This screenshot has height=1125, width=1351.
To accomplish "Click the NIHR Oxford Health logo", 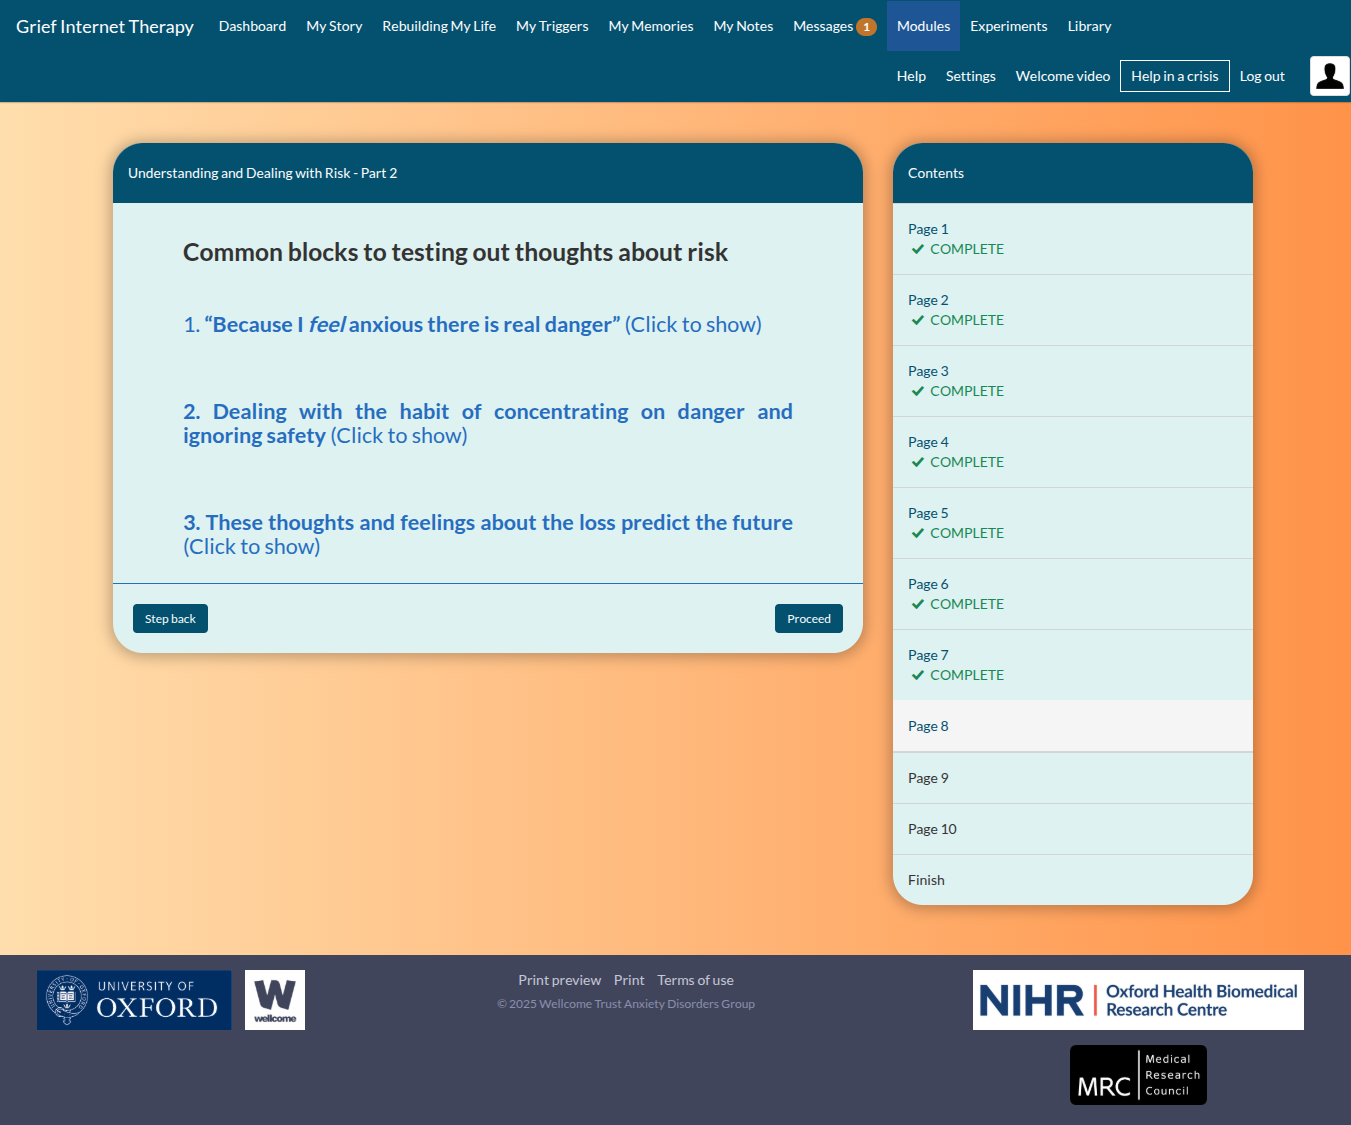I will click(1138, 1000).
